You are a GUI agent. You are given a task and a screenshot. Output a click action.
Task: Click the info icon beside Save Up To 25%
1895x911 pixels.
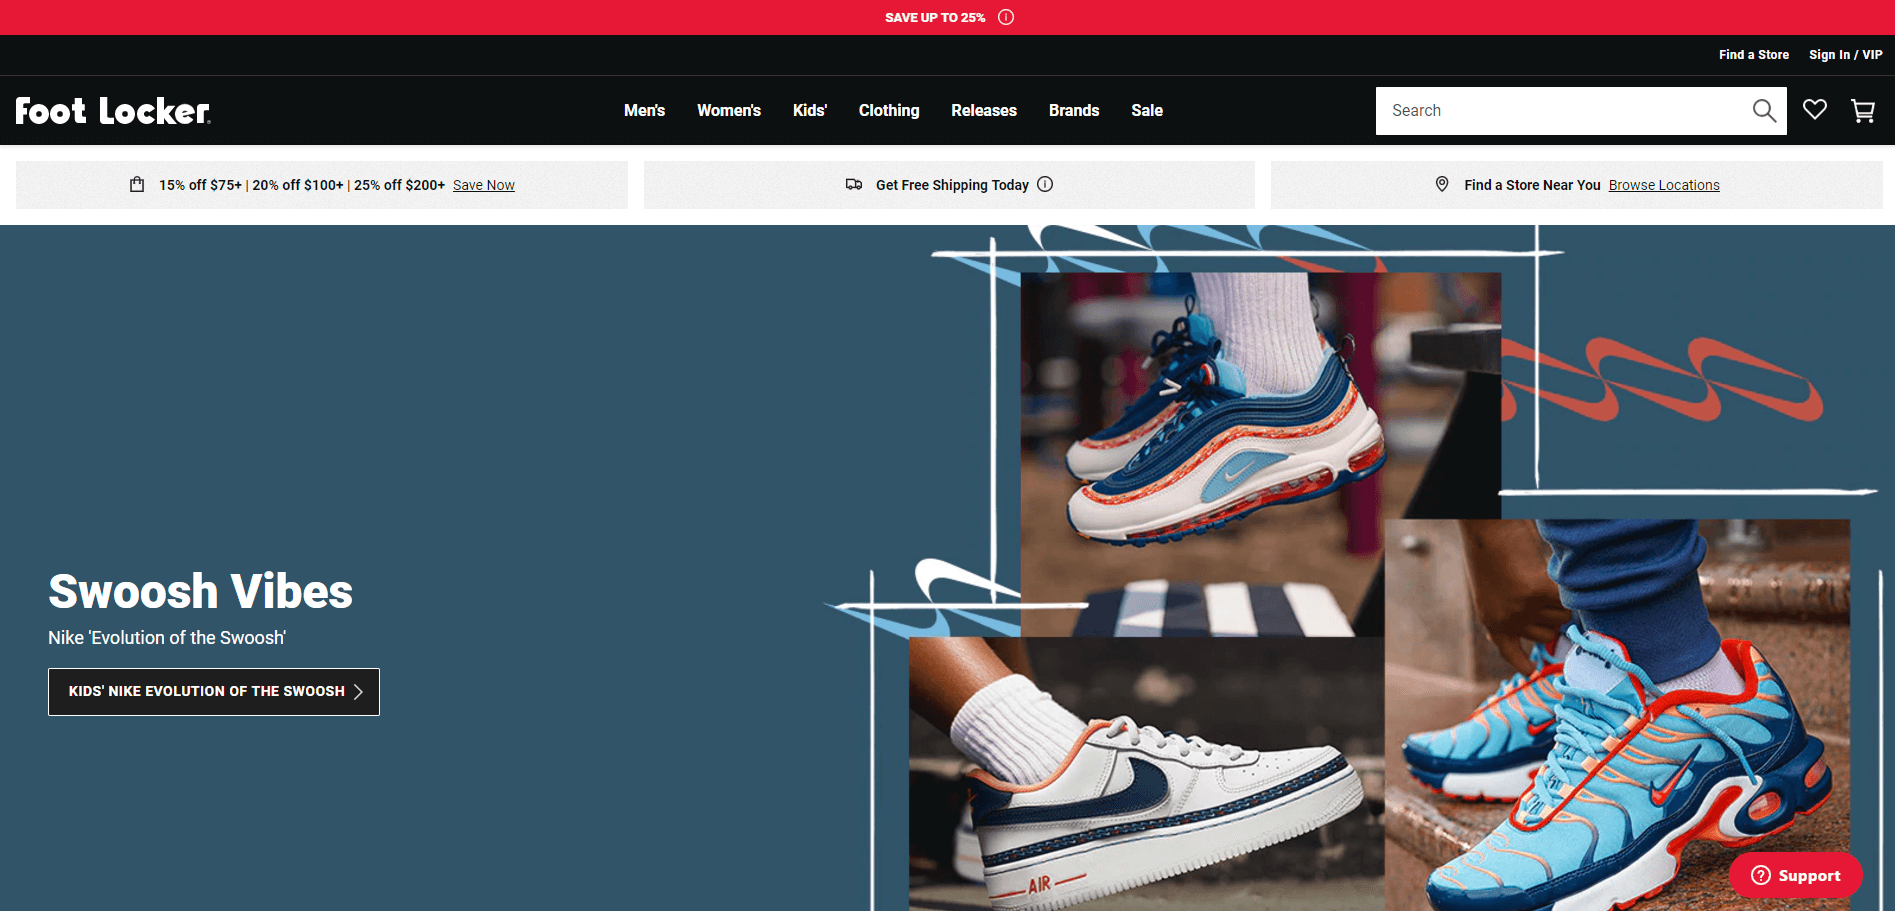1006,17
